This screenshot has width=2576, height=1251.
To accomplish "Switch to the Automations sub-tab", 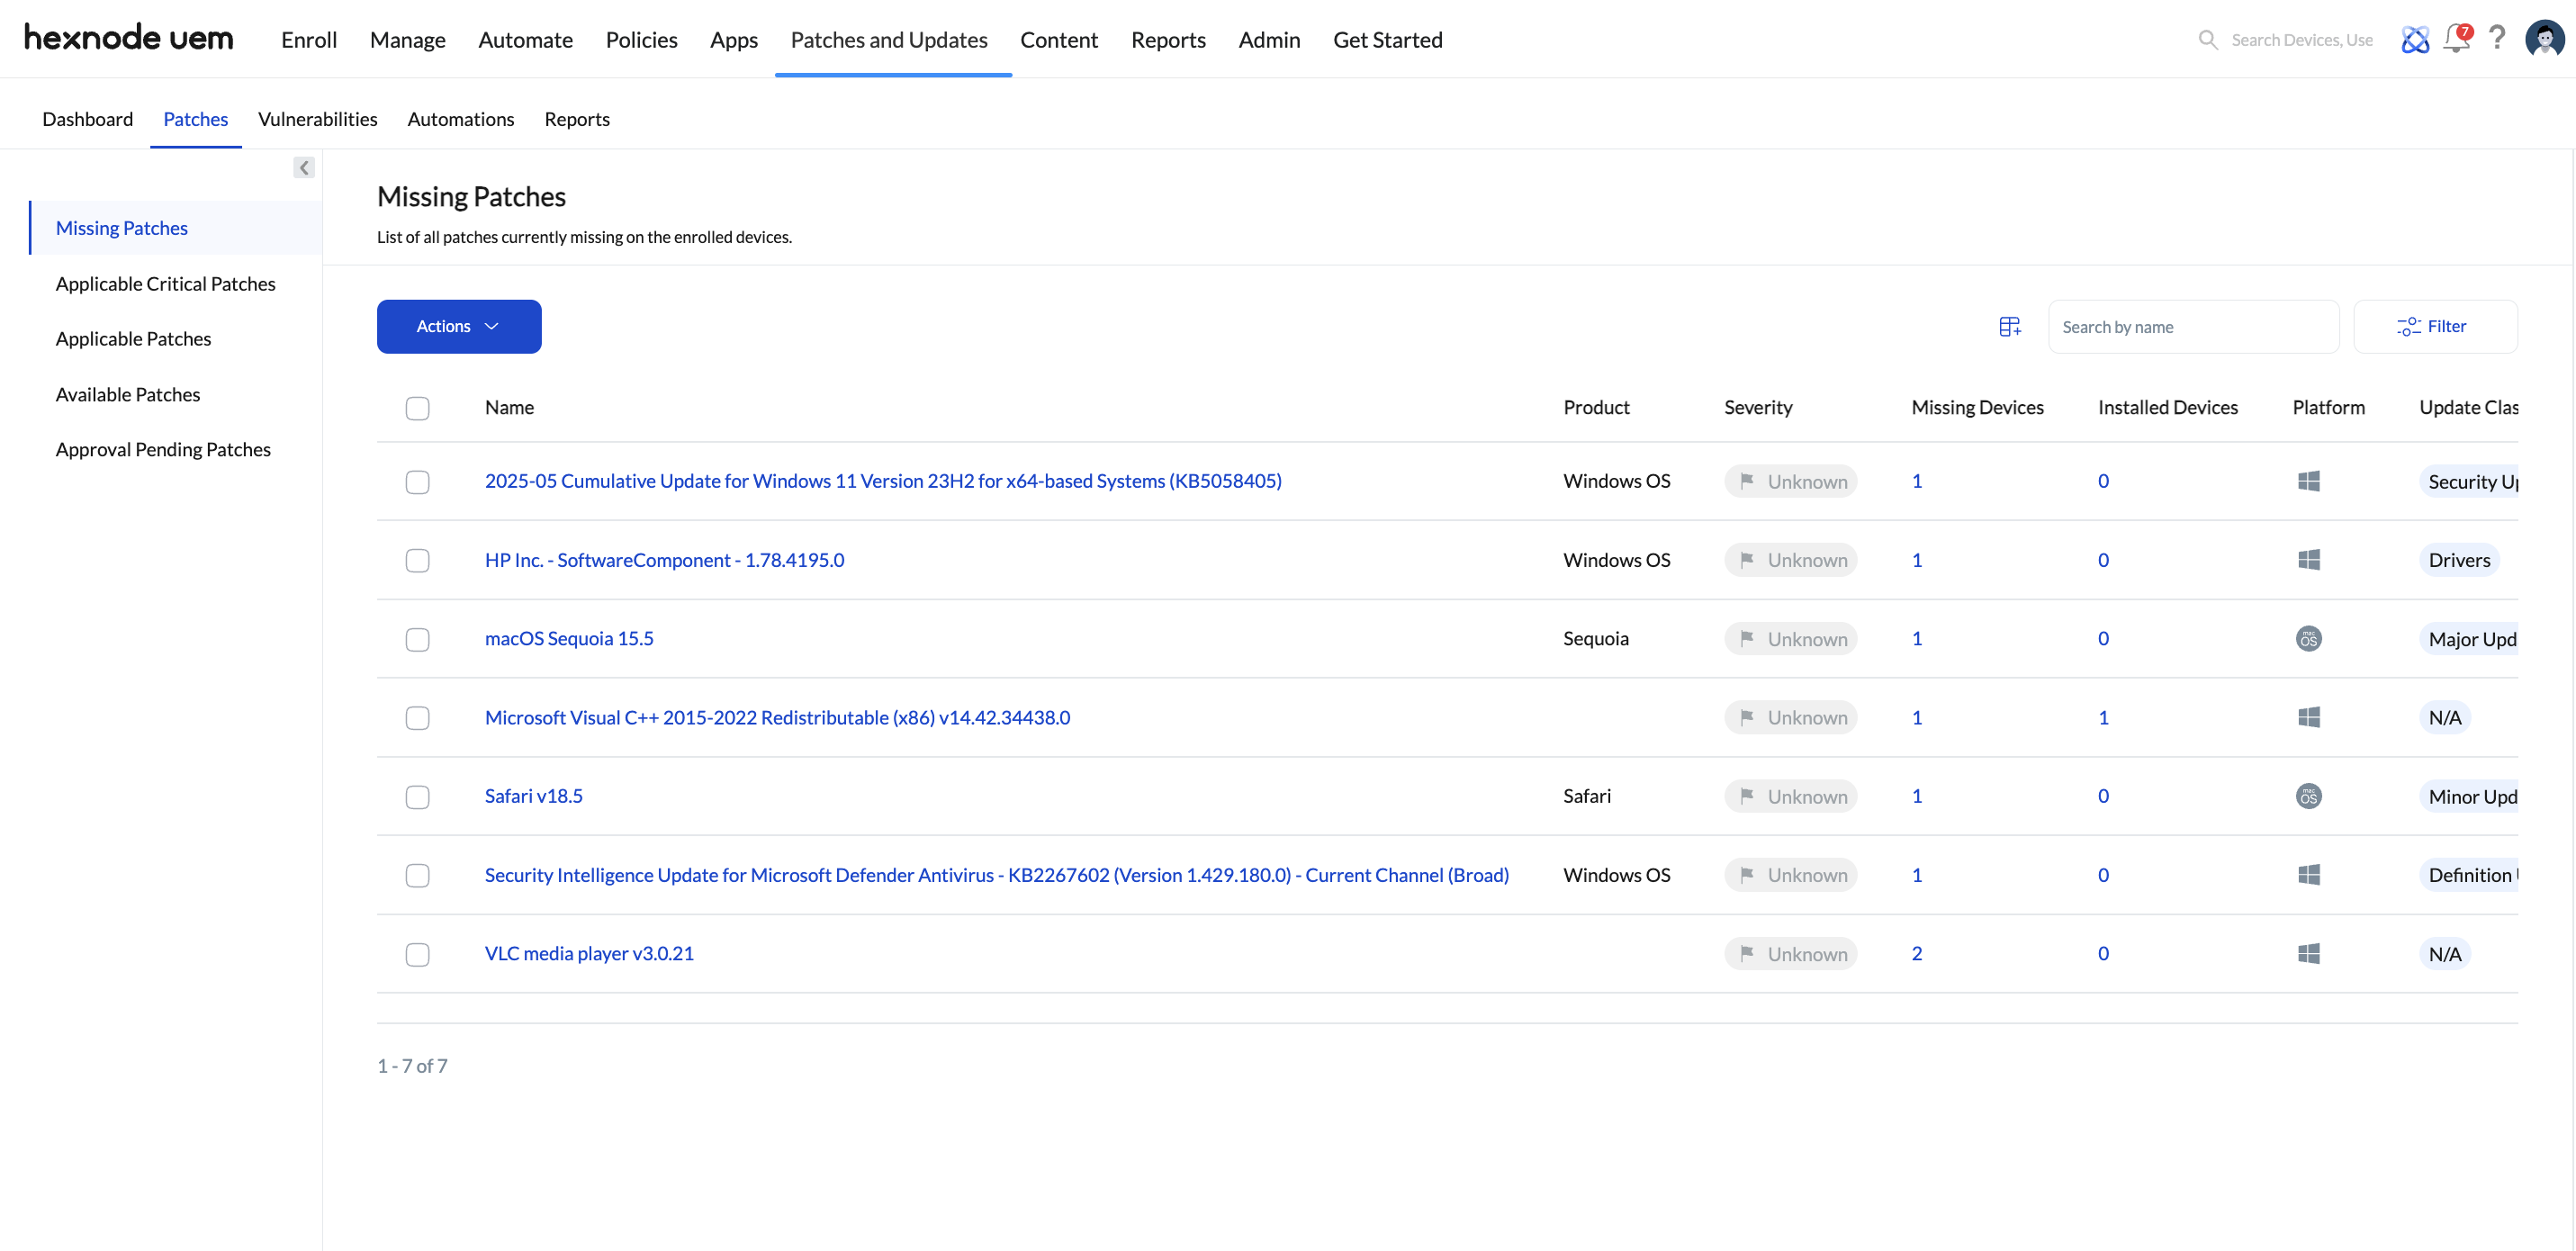I will [x=460, y=119].
